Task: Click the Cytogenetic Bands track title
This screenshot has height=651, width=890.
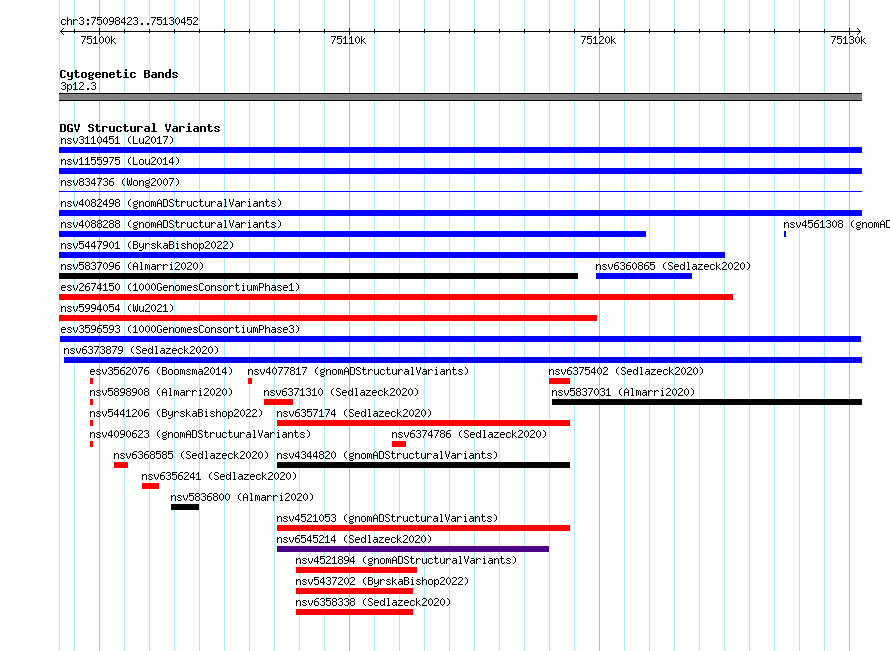Action: click(119, 74)
